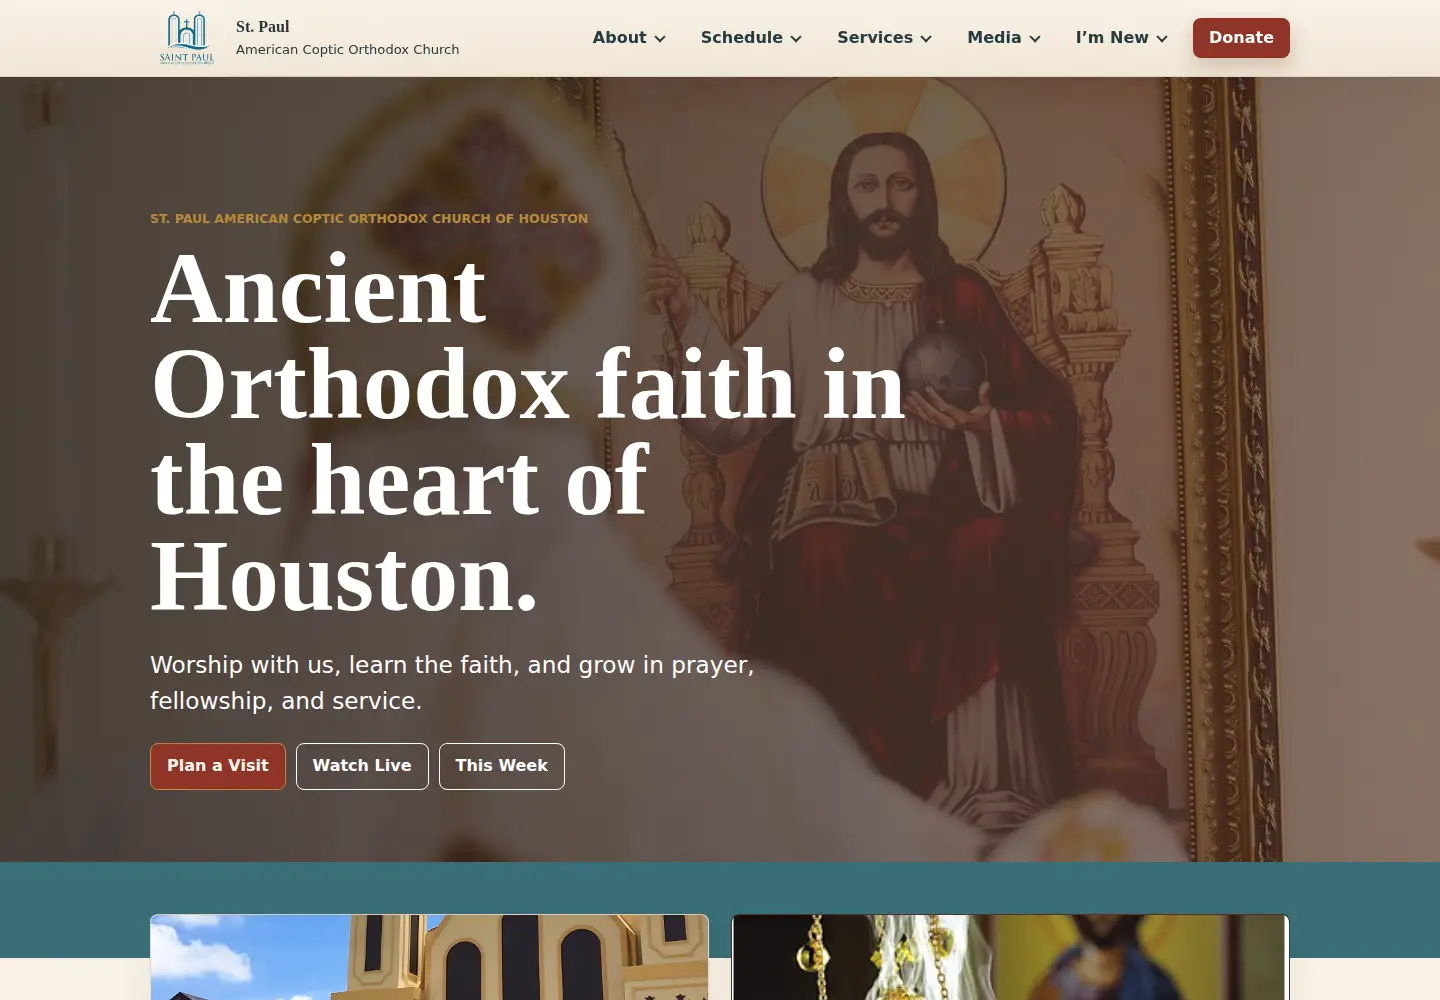The width and height of the screenshot is (1440, 1000).
Task: Click the Watch Live button
Action: [362, 766]
